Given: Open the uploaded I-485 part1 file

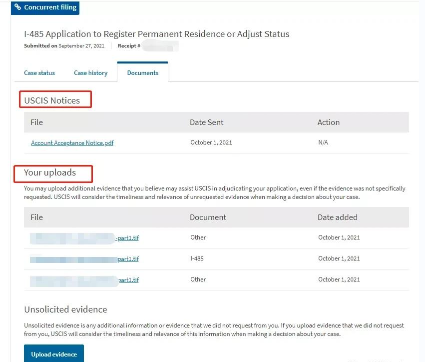Looking at the screenshot, I should pyautogui.click(x=84, y=259).
